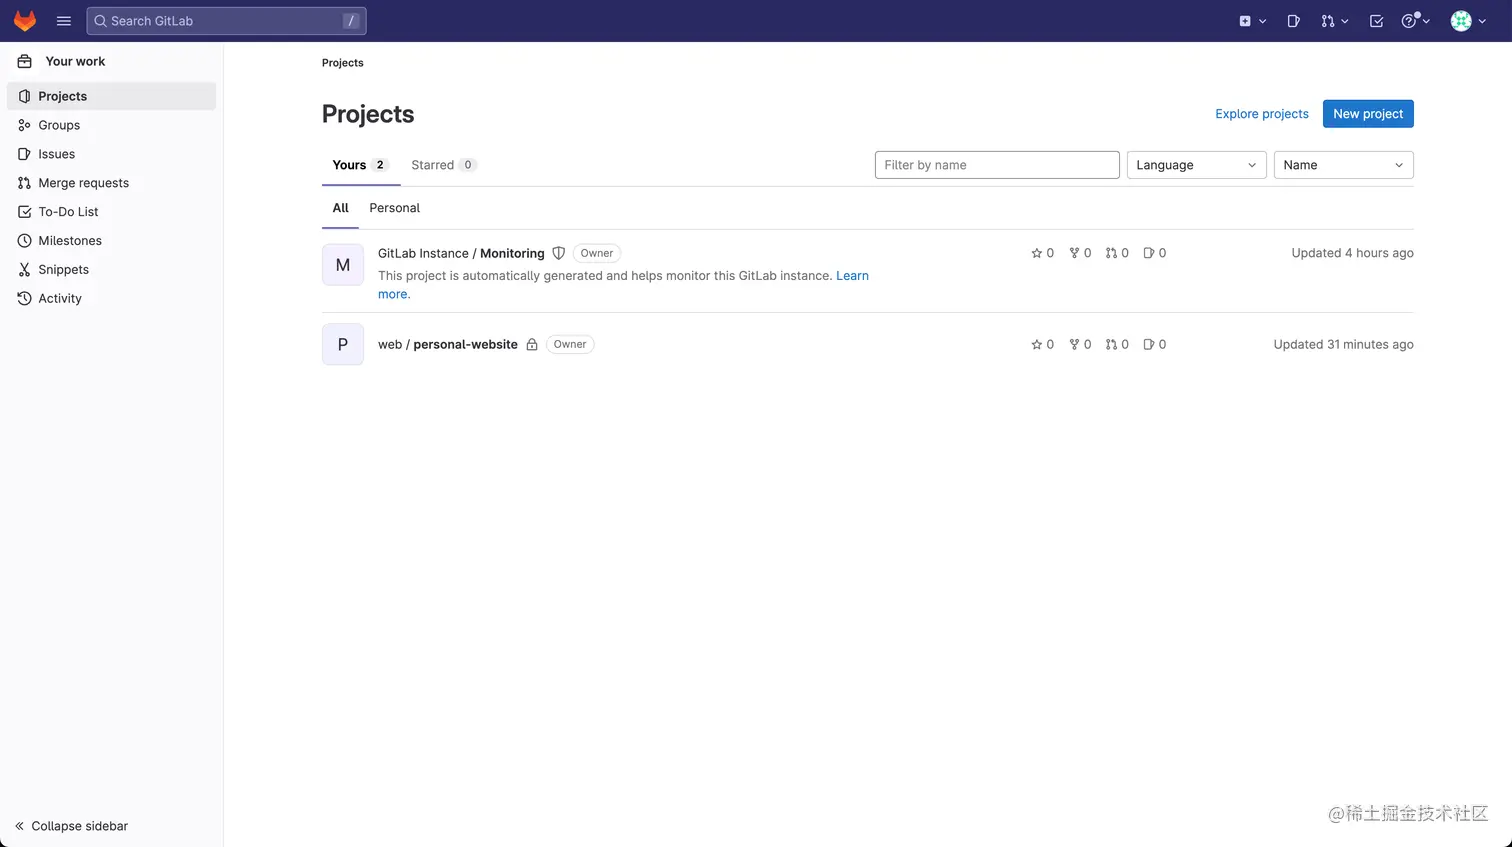Click the personal-website star count

[1043, 344]
